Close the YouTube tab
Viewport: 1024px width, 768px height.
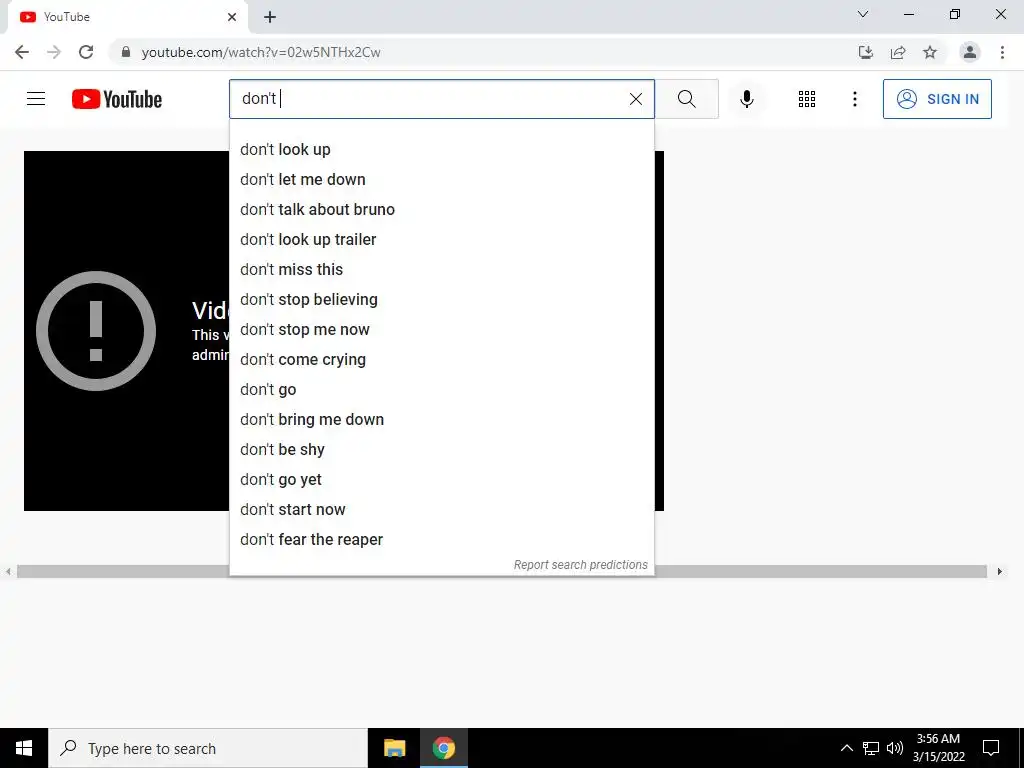pos(232,17)
